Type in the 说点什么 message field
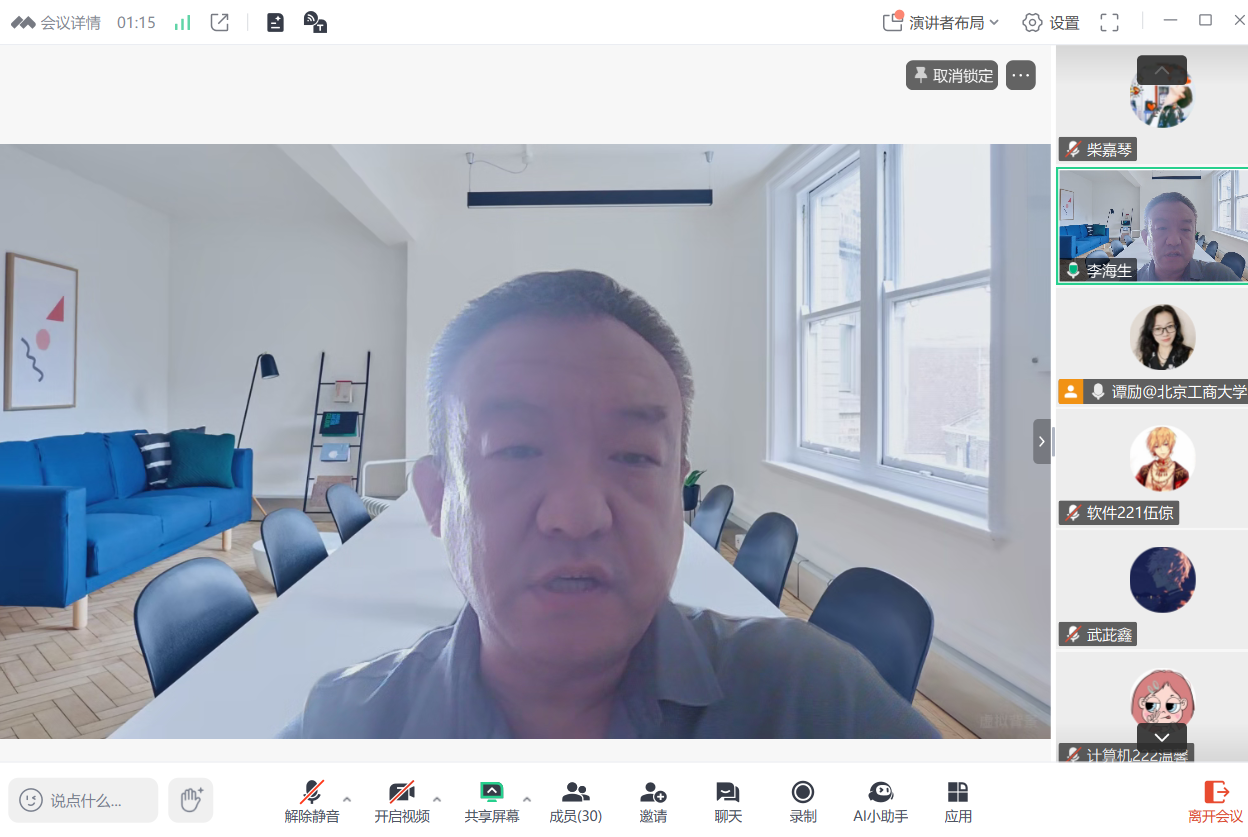 (x=85, y=800)
